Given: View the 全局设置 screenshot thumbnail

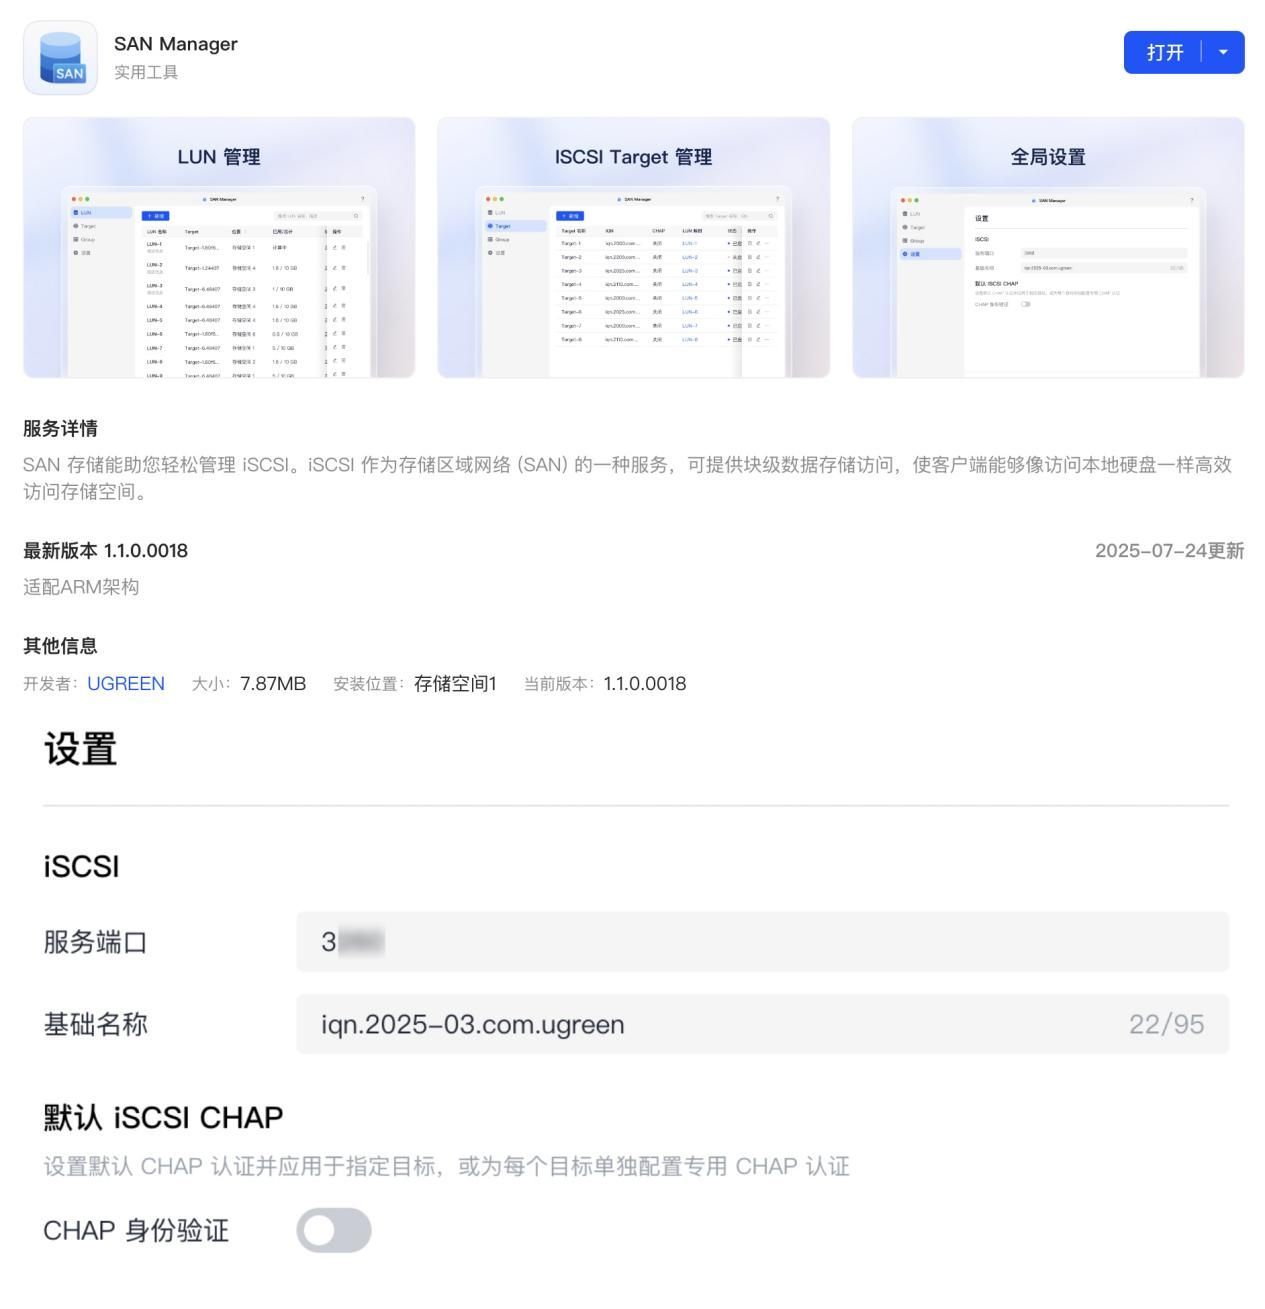Looking at the screenshot, I should 1048,247.
